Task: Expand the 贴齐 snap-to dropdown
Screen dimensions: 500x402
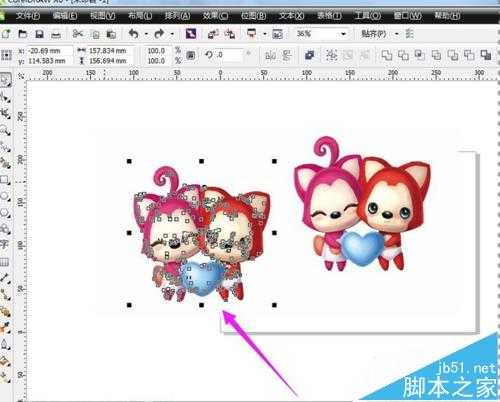Action: click(x=397, y=34)
